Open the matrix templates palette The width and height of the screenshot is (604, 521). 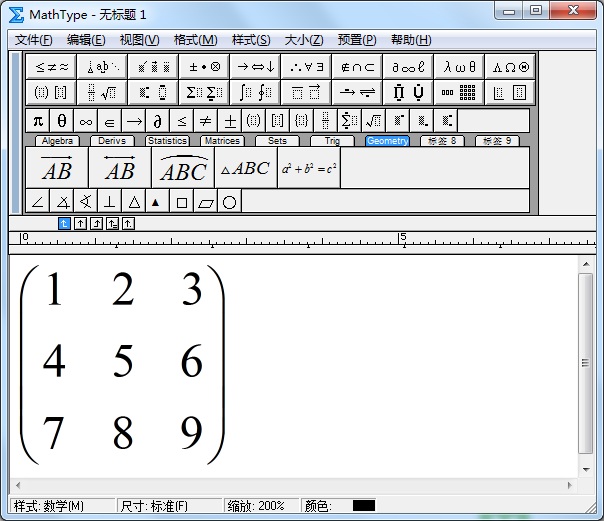tap(461, 93)
